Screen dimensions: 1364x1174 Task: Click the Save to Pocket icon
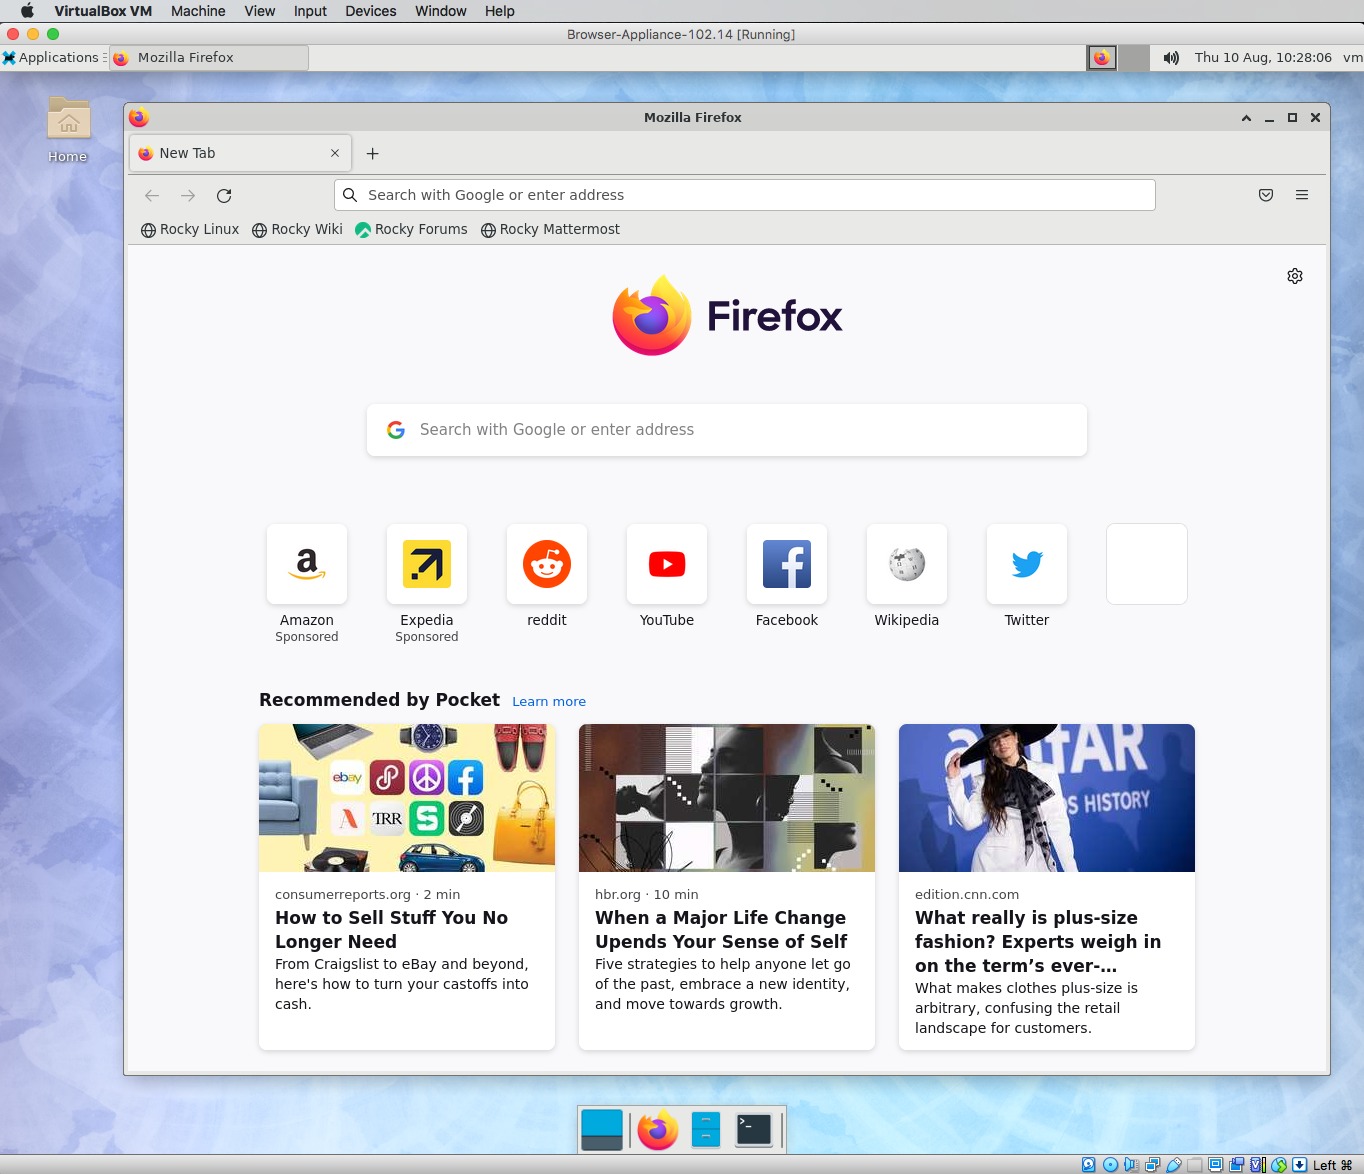(x=1266, y=195)
